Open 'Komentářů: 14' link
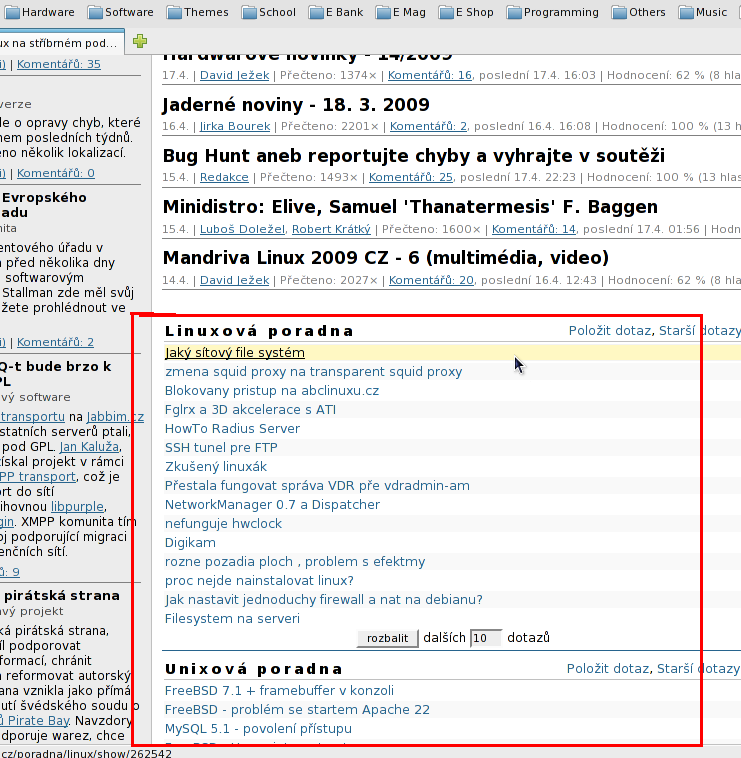 pyautogui.click(x=534, y=229)
